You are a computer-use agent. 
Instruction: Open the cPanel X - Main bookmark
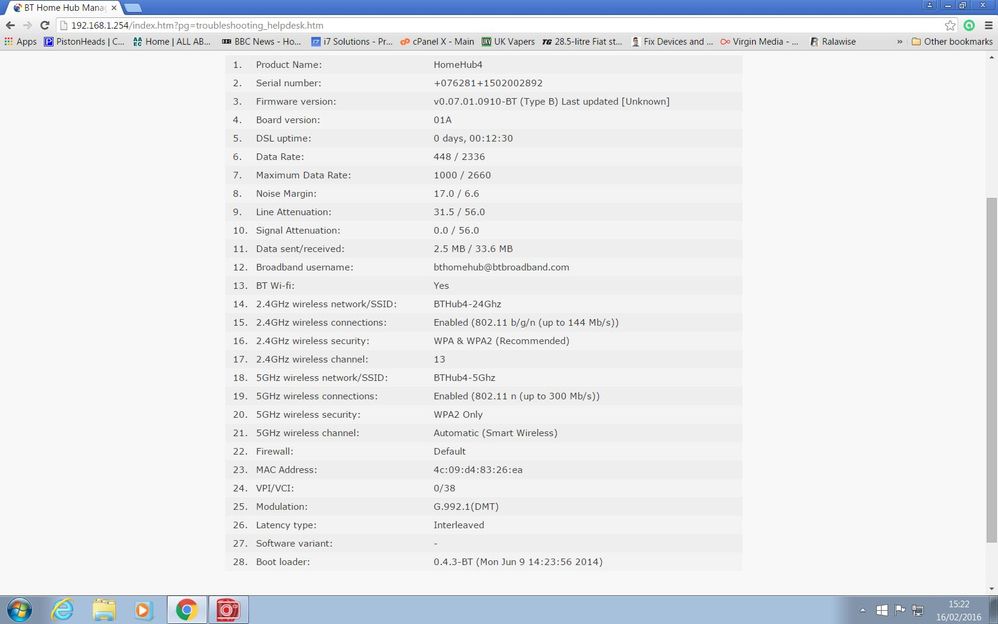[x=437, y=41]
